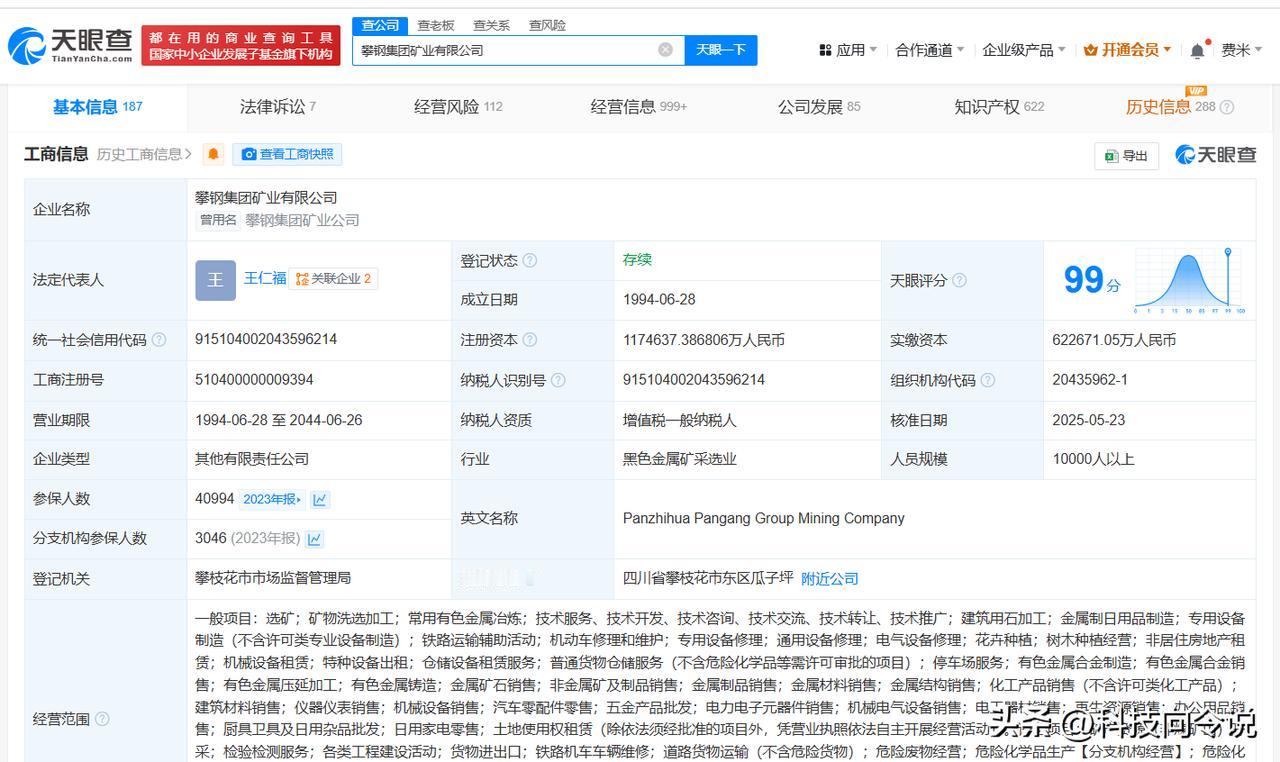Switch to the 法律诉讼 tab
This screenshot has height=762, width=1280.
click(x=278, y=107)
